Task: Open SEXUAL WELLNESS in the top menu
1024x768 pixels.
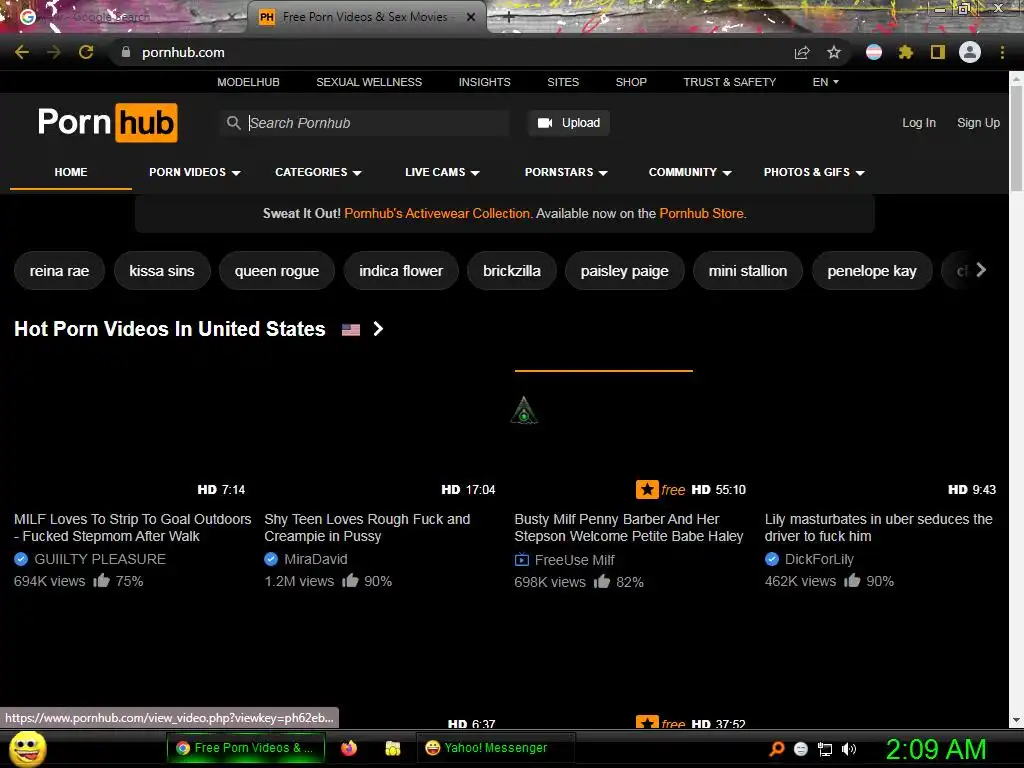Action: click(369, 82)
